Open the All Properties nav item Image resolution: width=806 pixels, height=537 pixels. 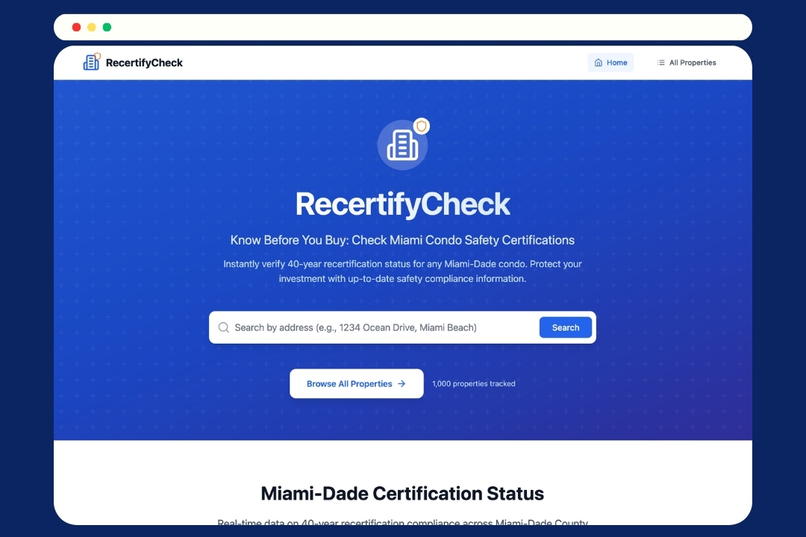coord(686,63)
